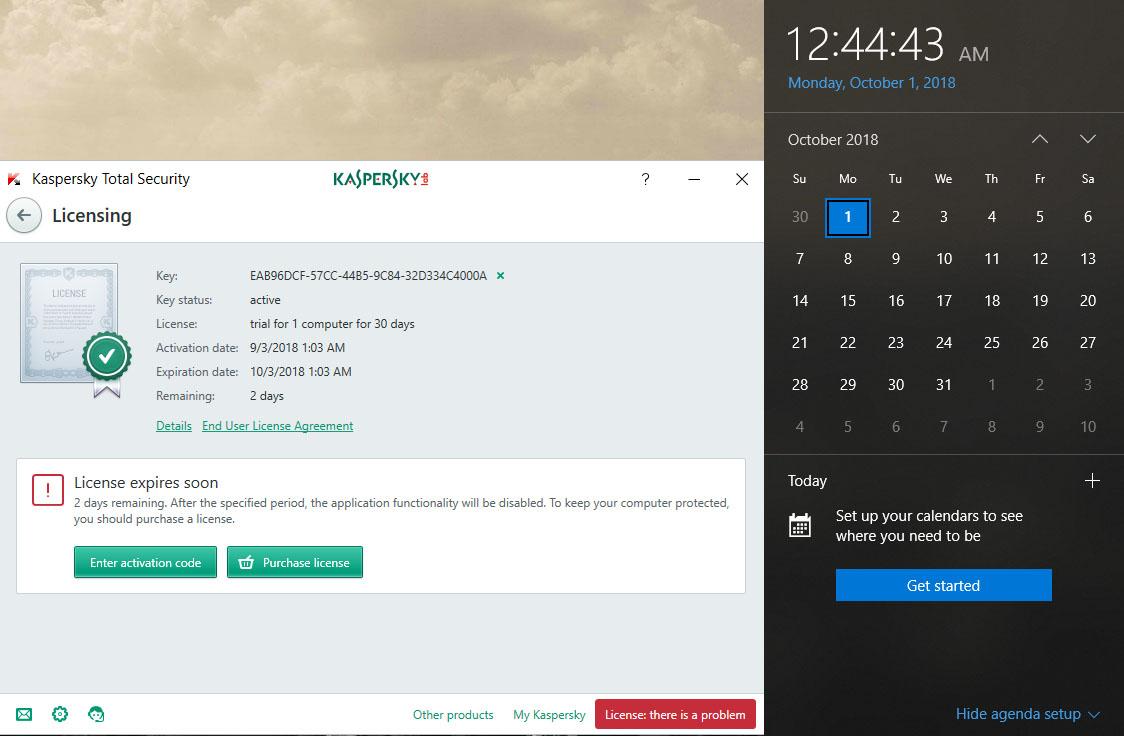Click Purchase license button
This screenshot has width=1124, height=736.
tap(295, 563)
